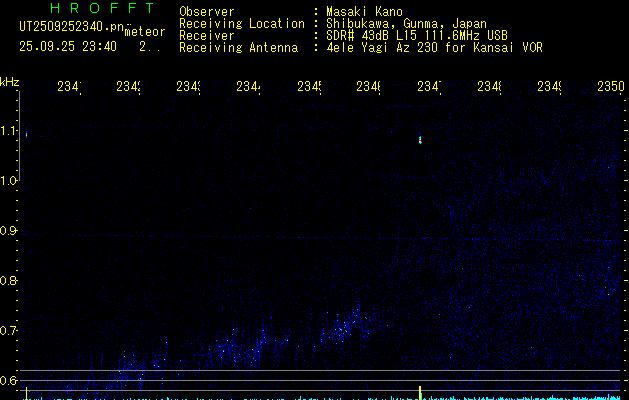Click the 1.0 frequency axis label

[8, 181]
